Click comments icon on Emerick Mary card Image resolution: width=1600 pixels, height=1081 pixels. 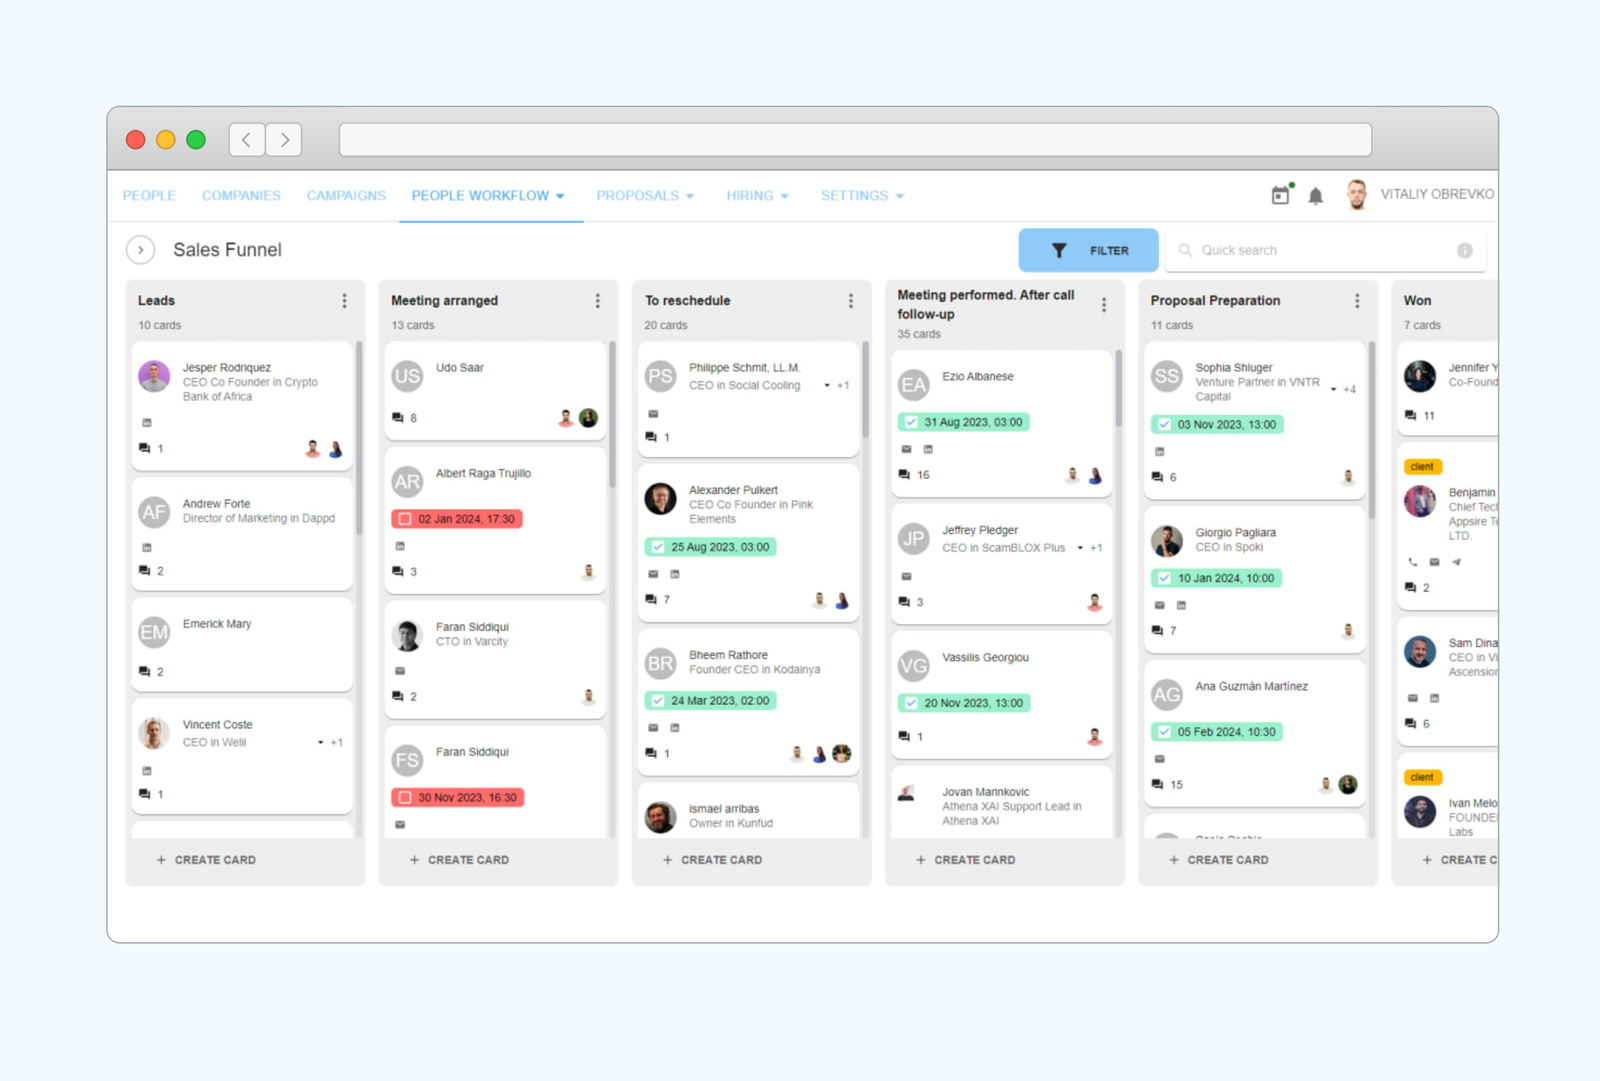pos(145,672)
